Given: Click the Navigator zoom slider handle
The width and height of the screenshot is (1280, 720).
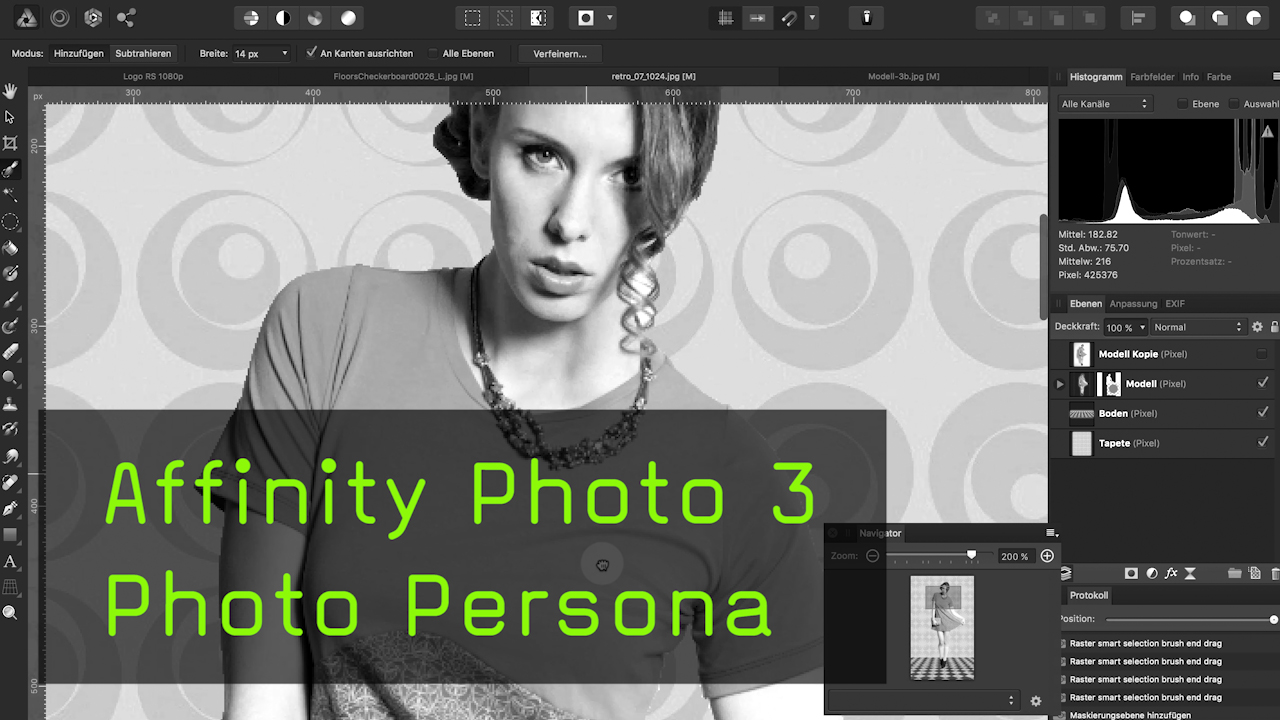Looking at the screenshot, I should 971,555.
